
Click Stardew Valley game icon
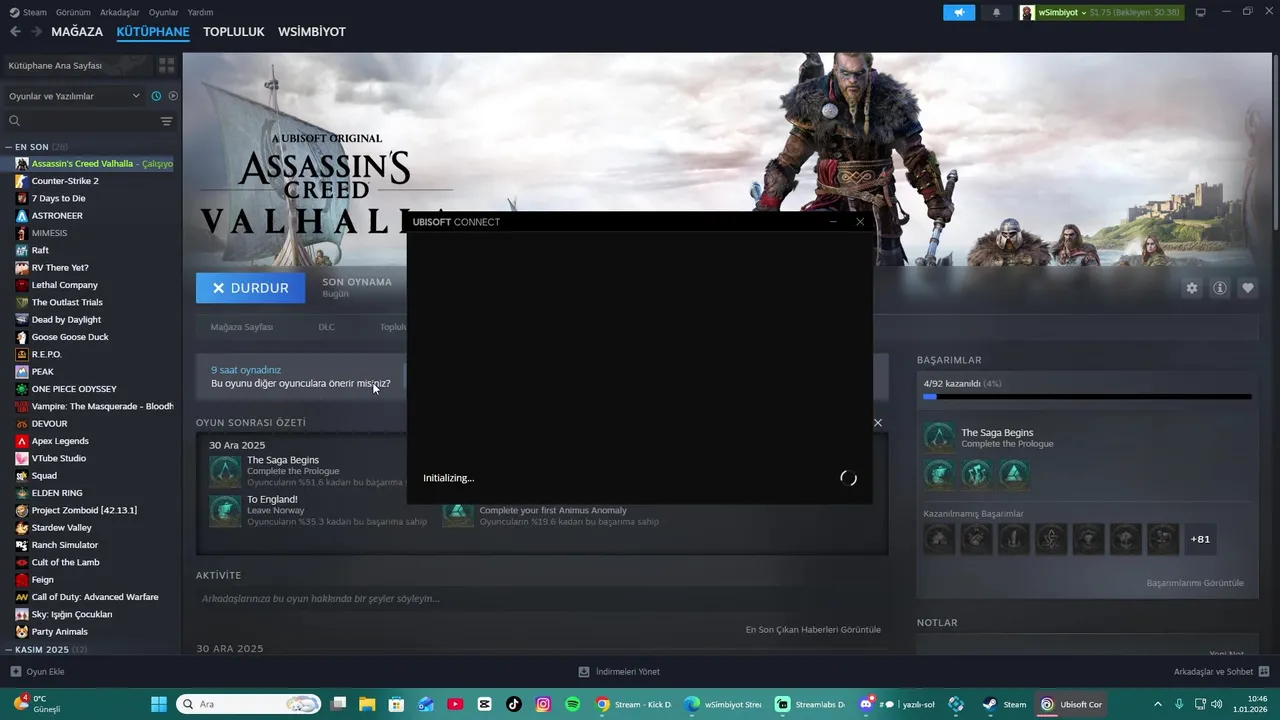tap(22, 528)
